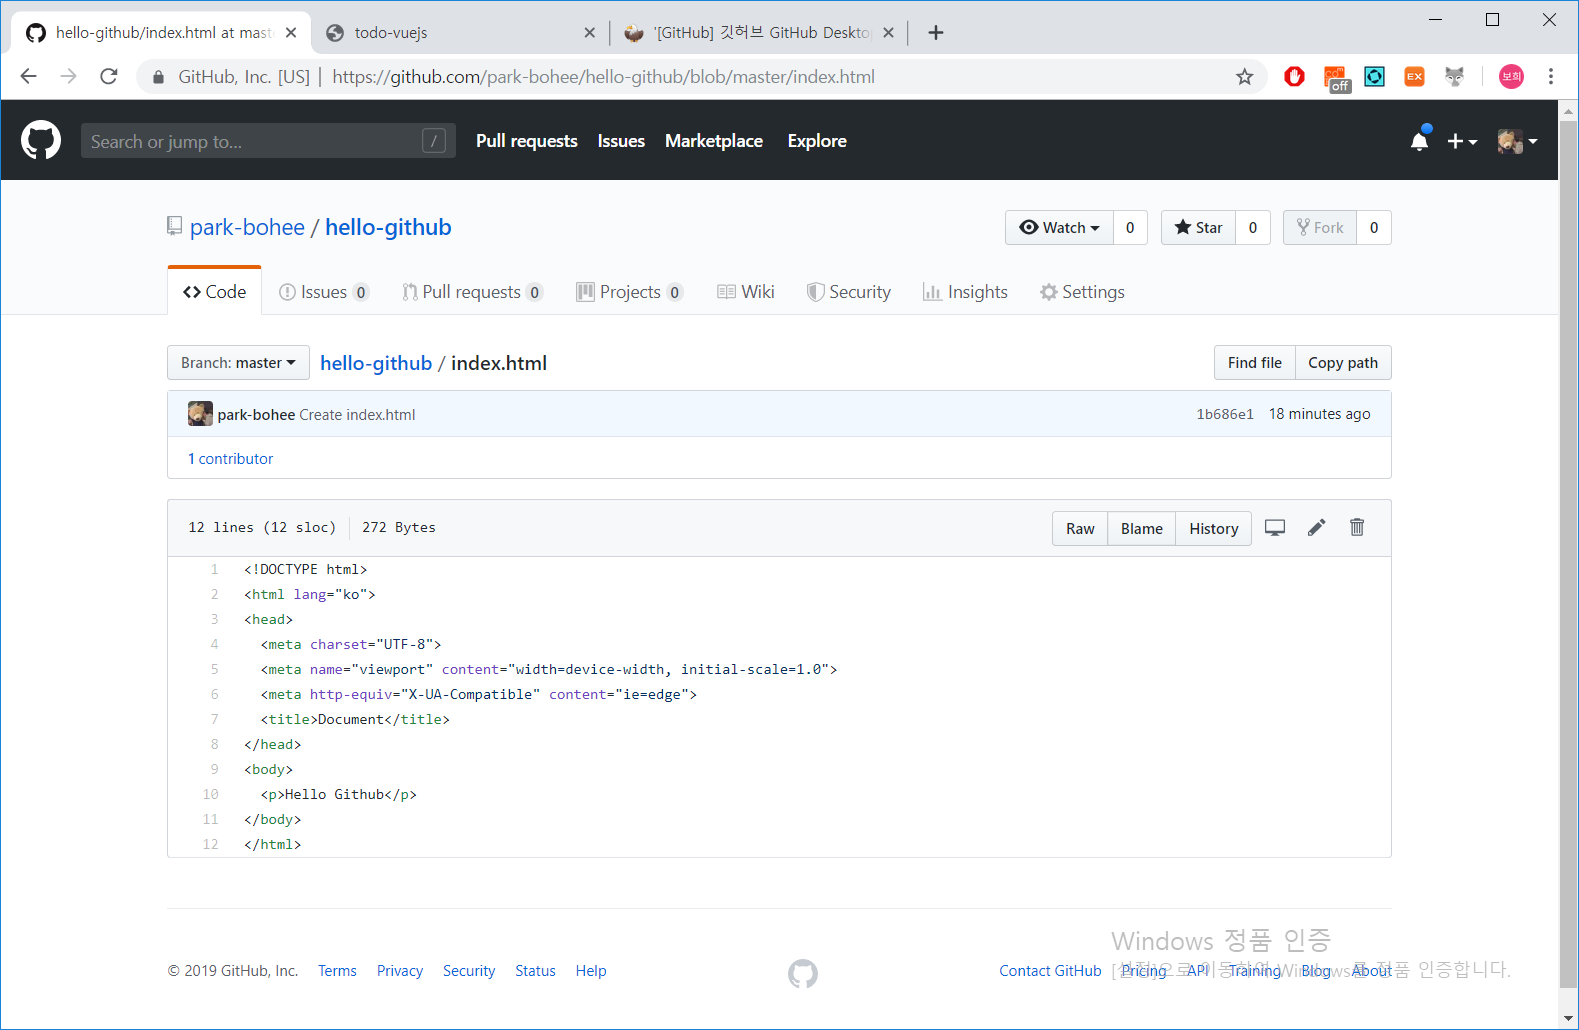Screen dimensions: 1579x1030
Task: Bookmark this page with star icon
Action: tap(1244, 77)
